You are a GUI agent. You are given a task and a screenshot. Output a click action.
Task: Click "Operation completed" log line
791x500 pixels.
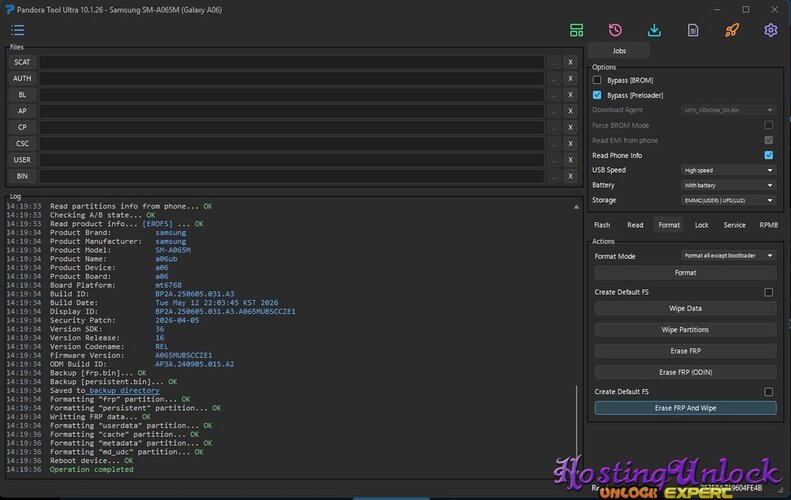coord(91,470)
